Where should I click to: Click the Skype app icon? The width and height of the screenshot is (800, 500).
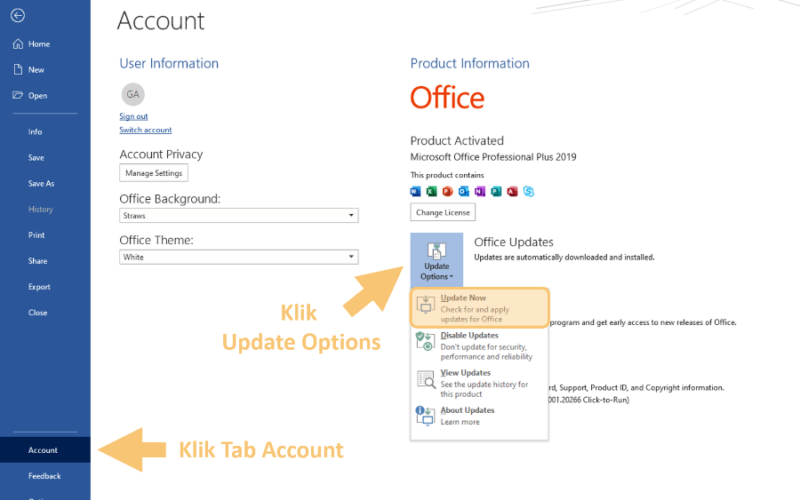(529, 191)
